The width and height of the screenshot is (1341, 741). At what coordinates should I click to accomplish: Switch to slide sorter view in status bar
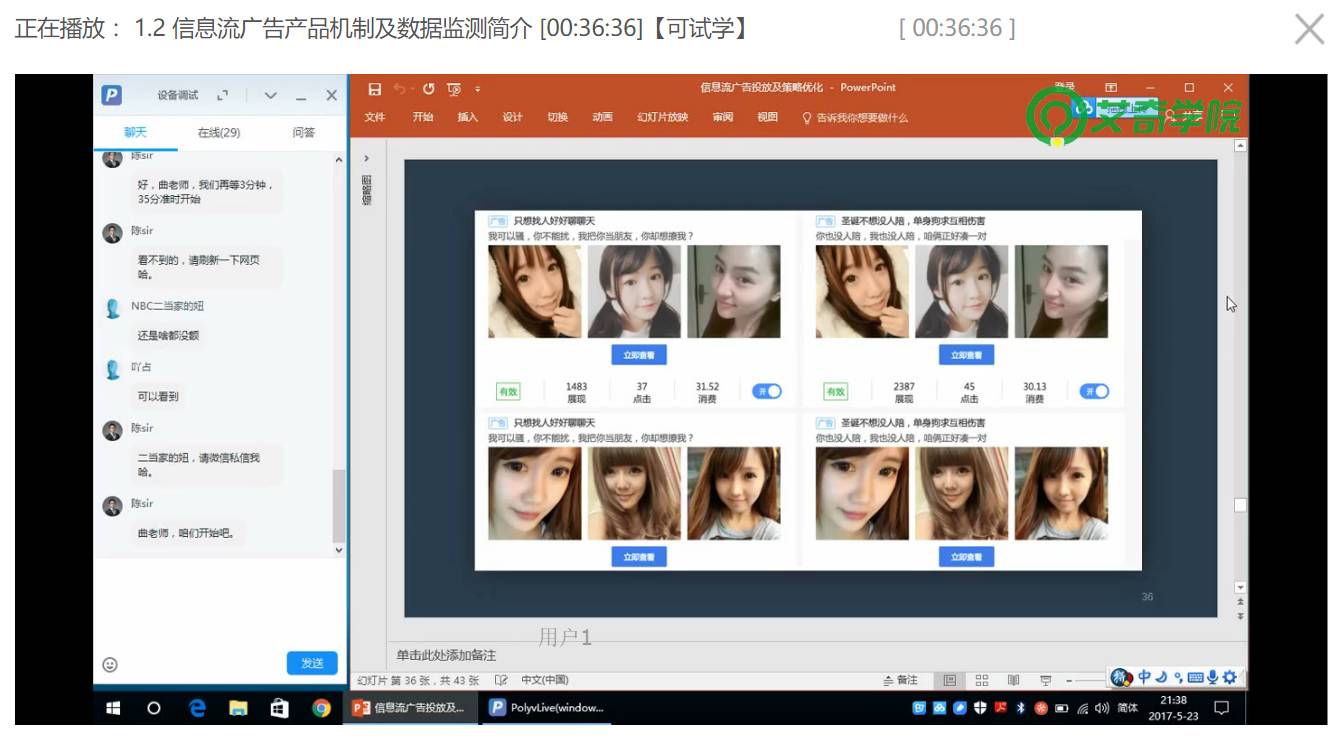(982, 680)
